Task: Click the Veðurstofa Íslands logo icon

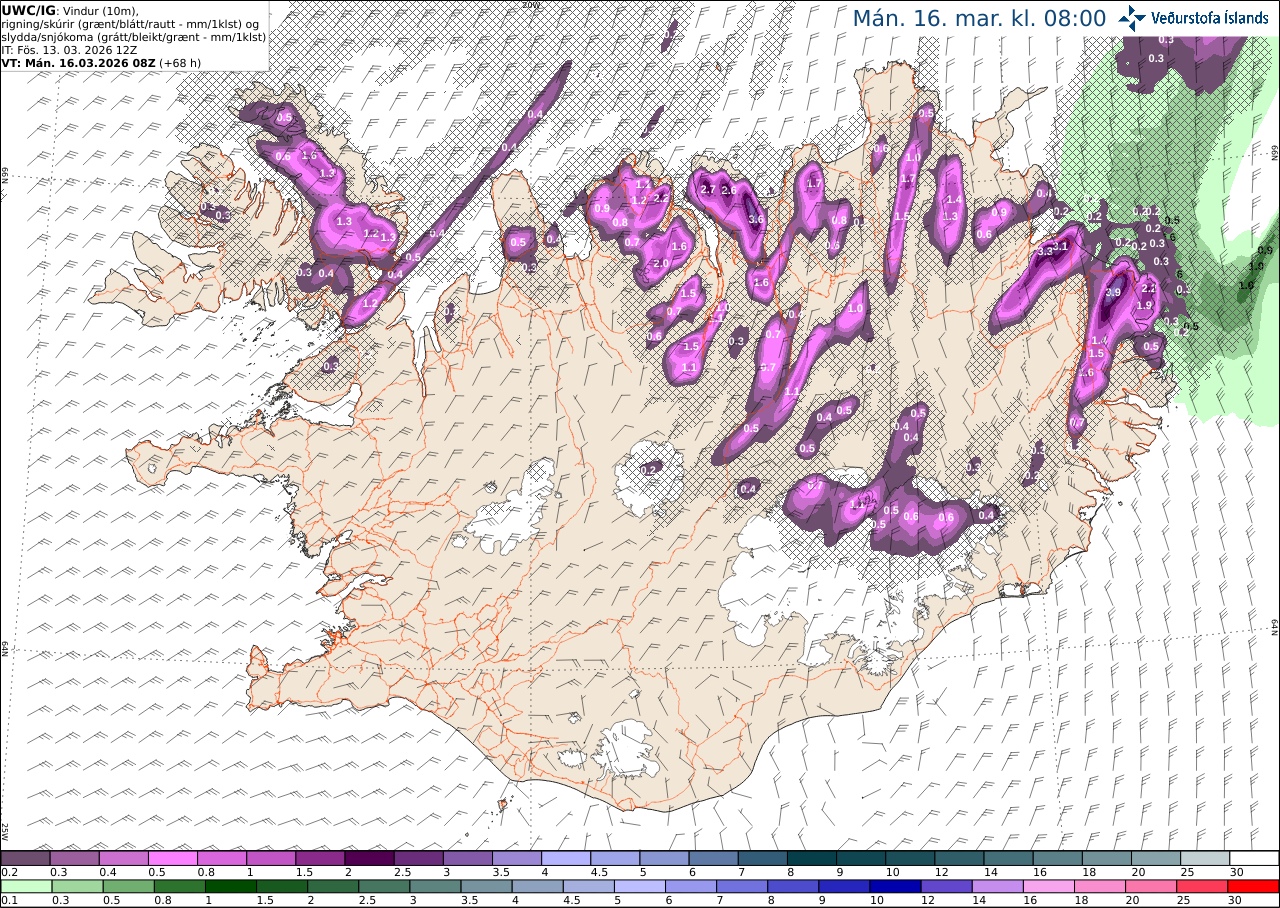Action: click(x=1132, y=18)
